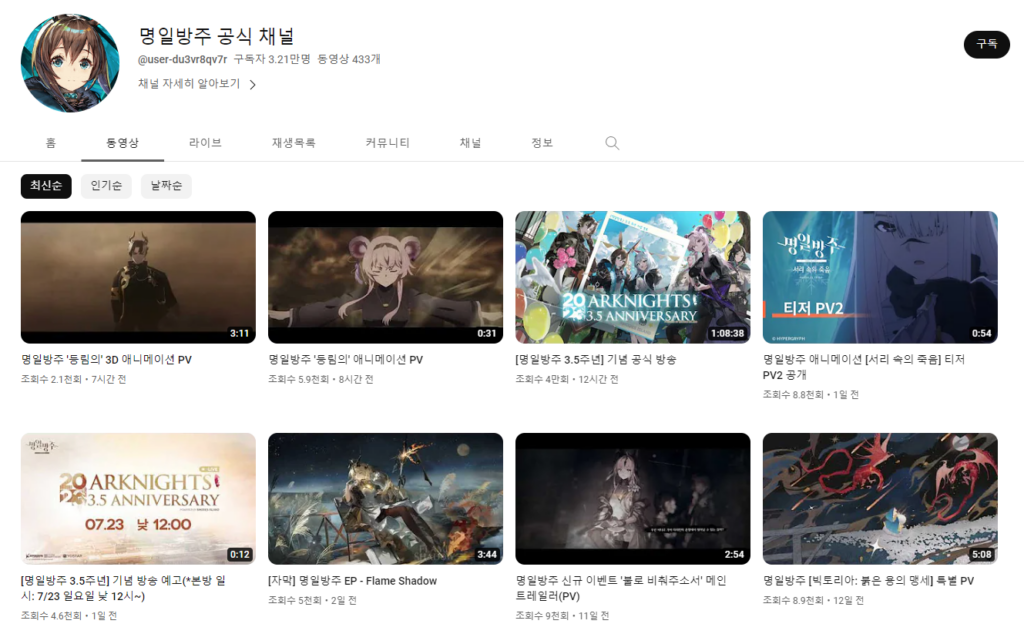Play the 0:31 '등림의' 애니메이션 PV thumbnail
The width and height of the screenshot is (1024, 644).
[385, 277]
